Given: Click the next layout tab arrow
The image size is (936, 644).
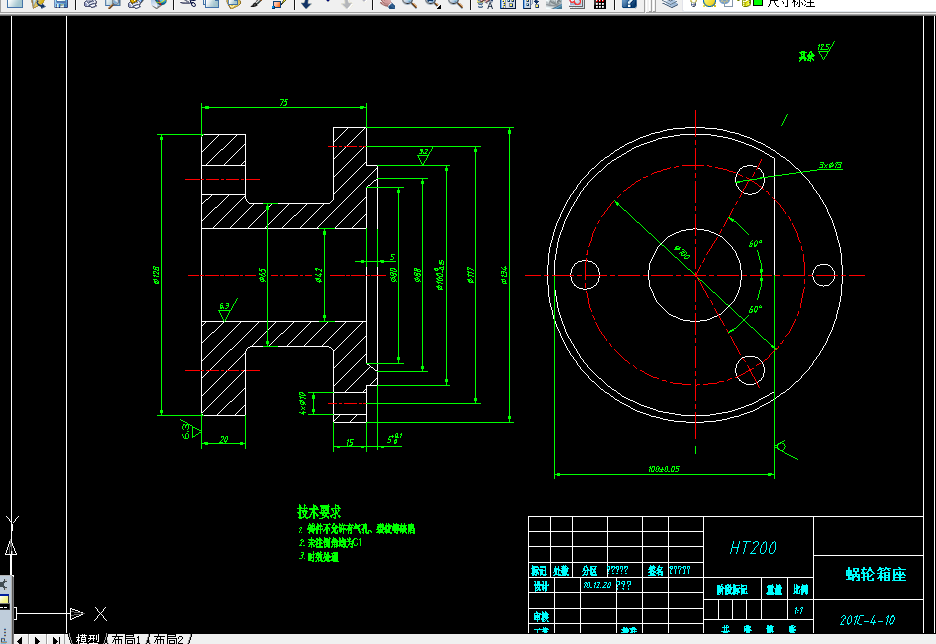Looking at the screenshot, I should [x=37, y=640].
